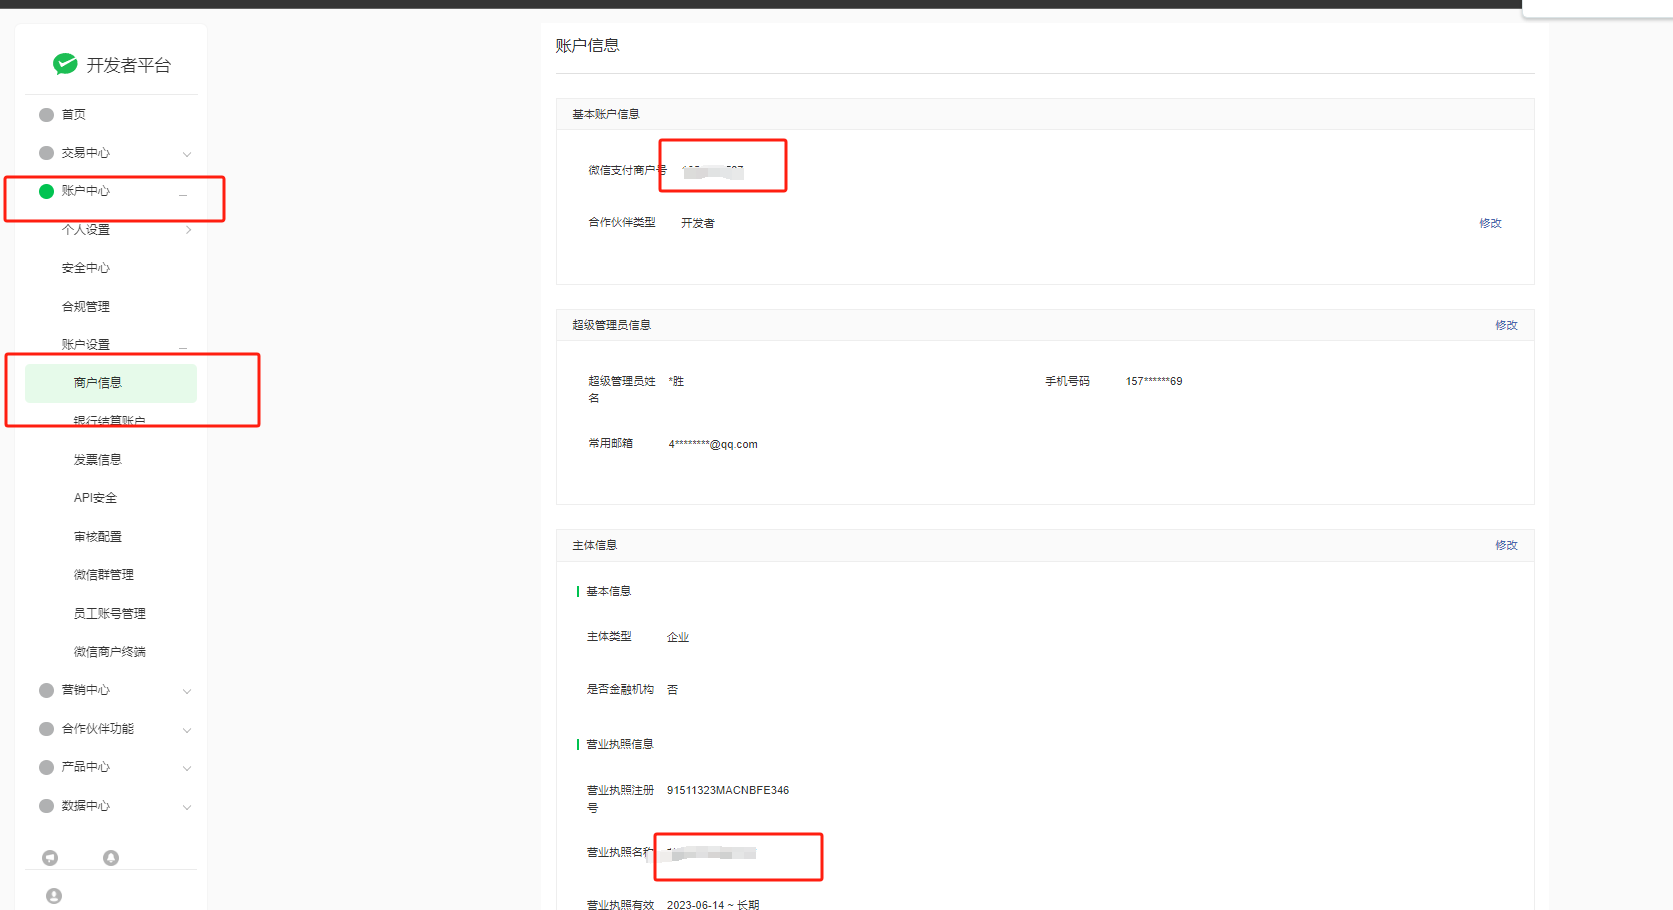Click the 否 value for 是否金融机构
This screenshot has height=910, width=1673.
tap(672, 689)
